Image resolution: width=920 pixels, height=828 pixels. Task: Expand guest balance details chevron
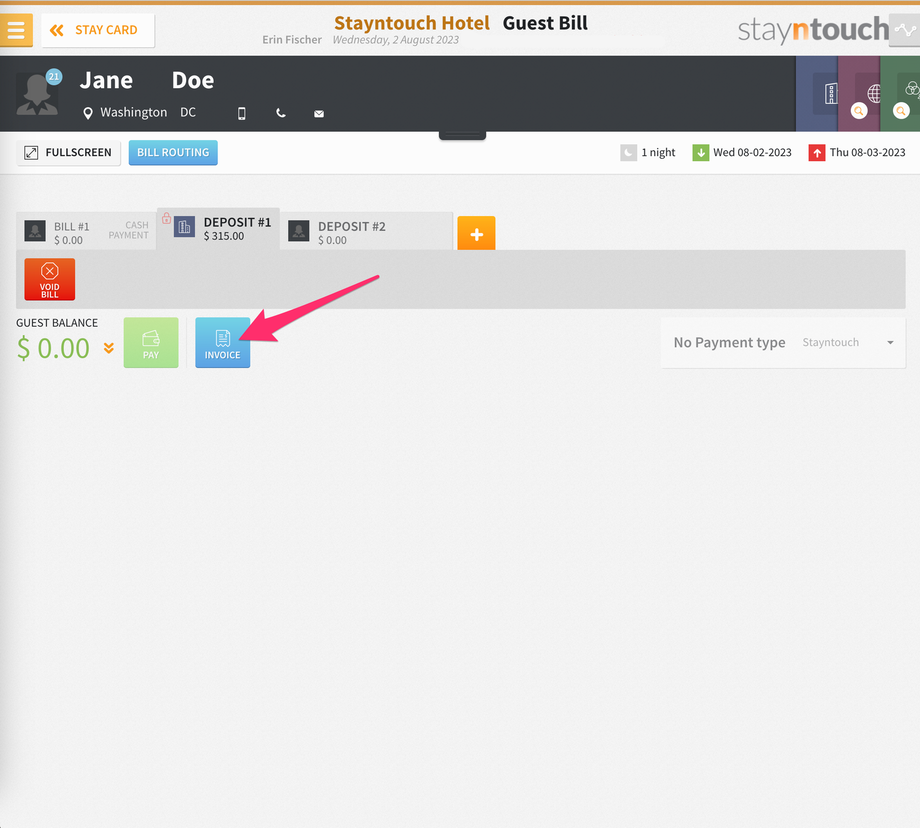(109, 348)
